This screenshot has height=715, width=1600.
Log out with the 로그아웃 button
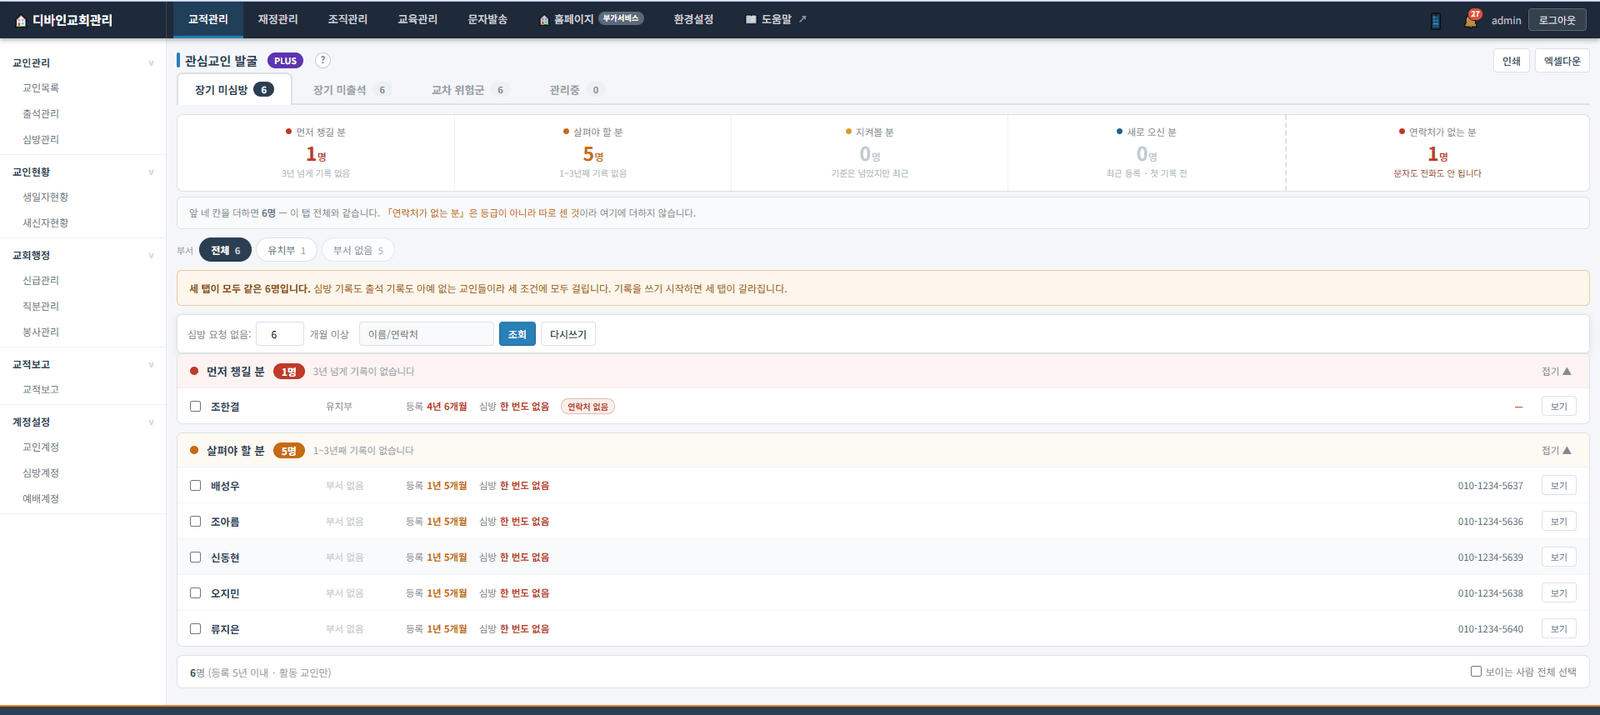1557,20
